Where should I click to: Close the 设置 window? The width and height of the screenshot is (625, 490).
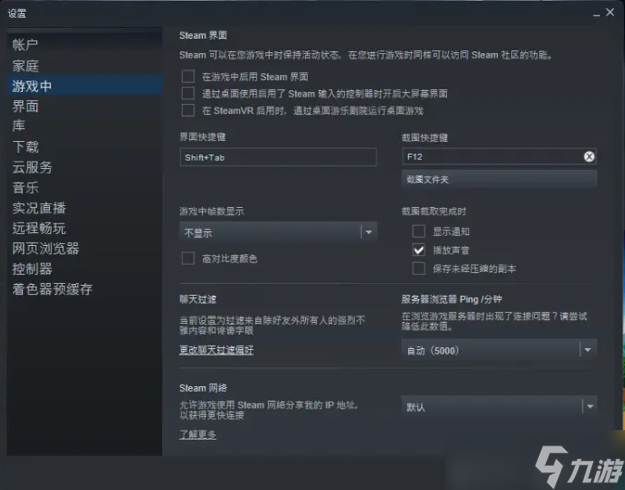click(610, 12)
